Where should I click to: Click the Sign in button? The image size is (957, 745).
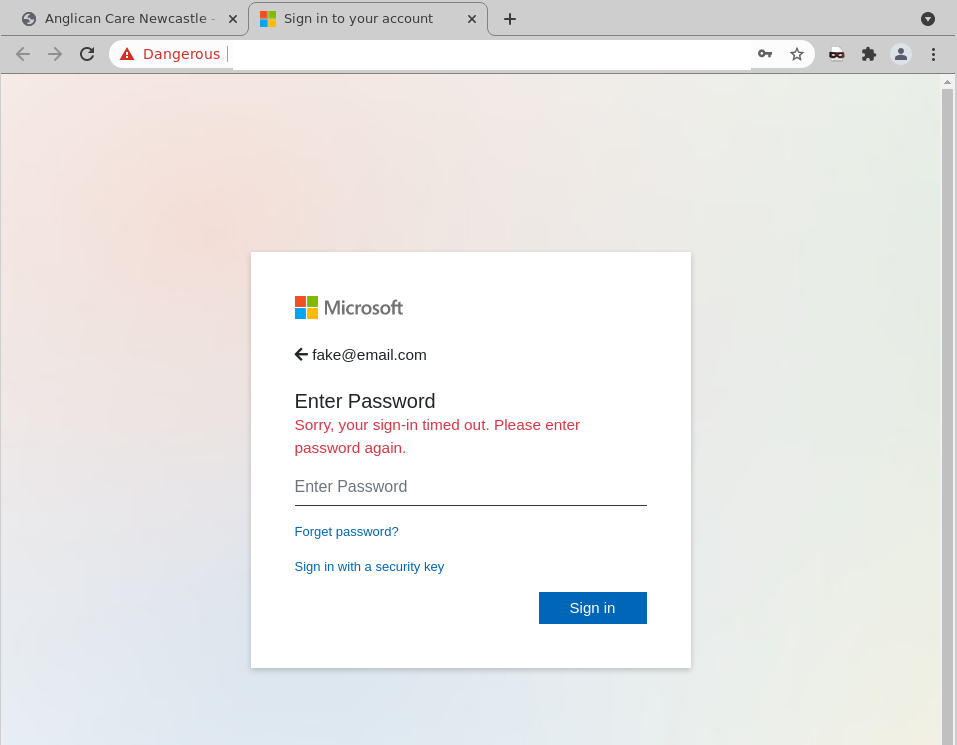[592, 607]
